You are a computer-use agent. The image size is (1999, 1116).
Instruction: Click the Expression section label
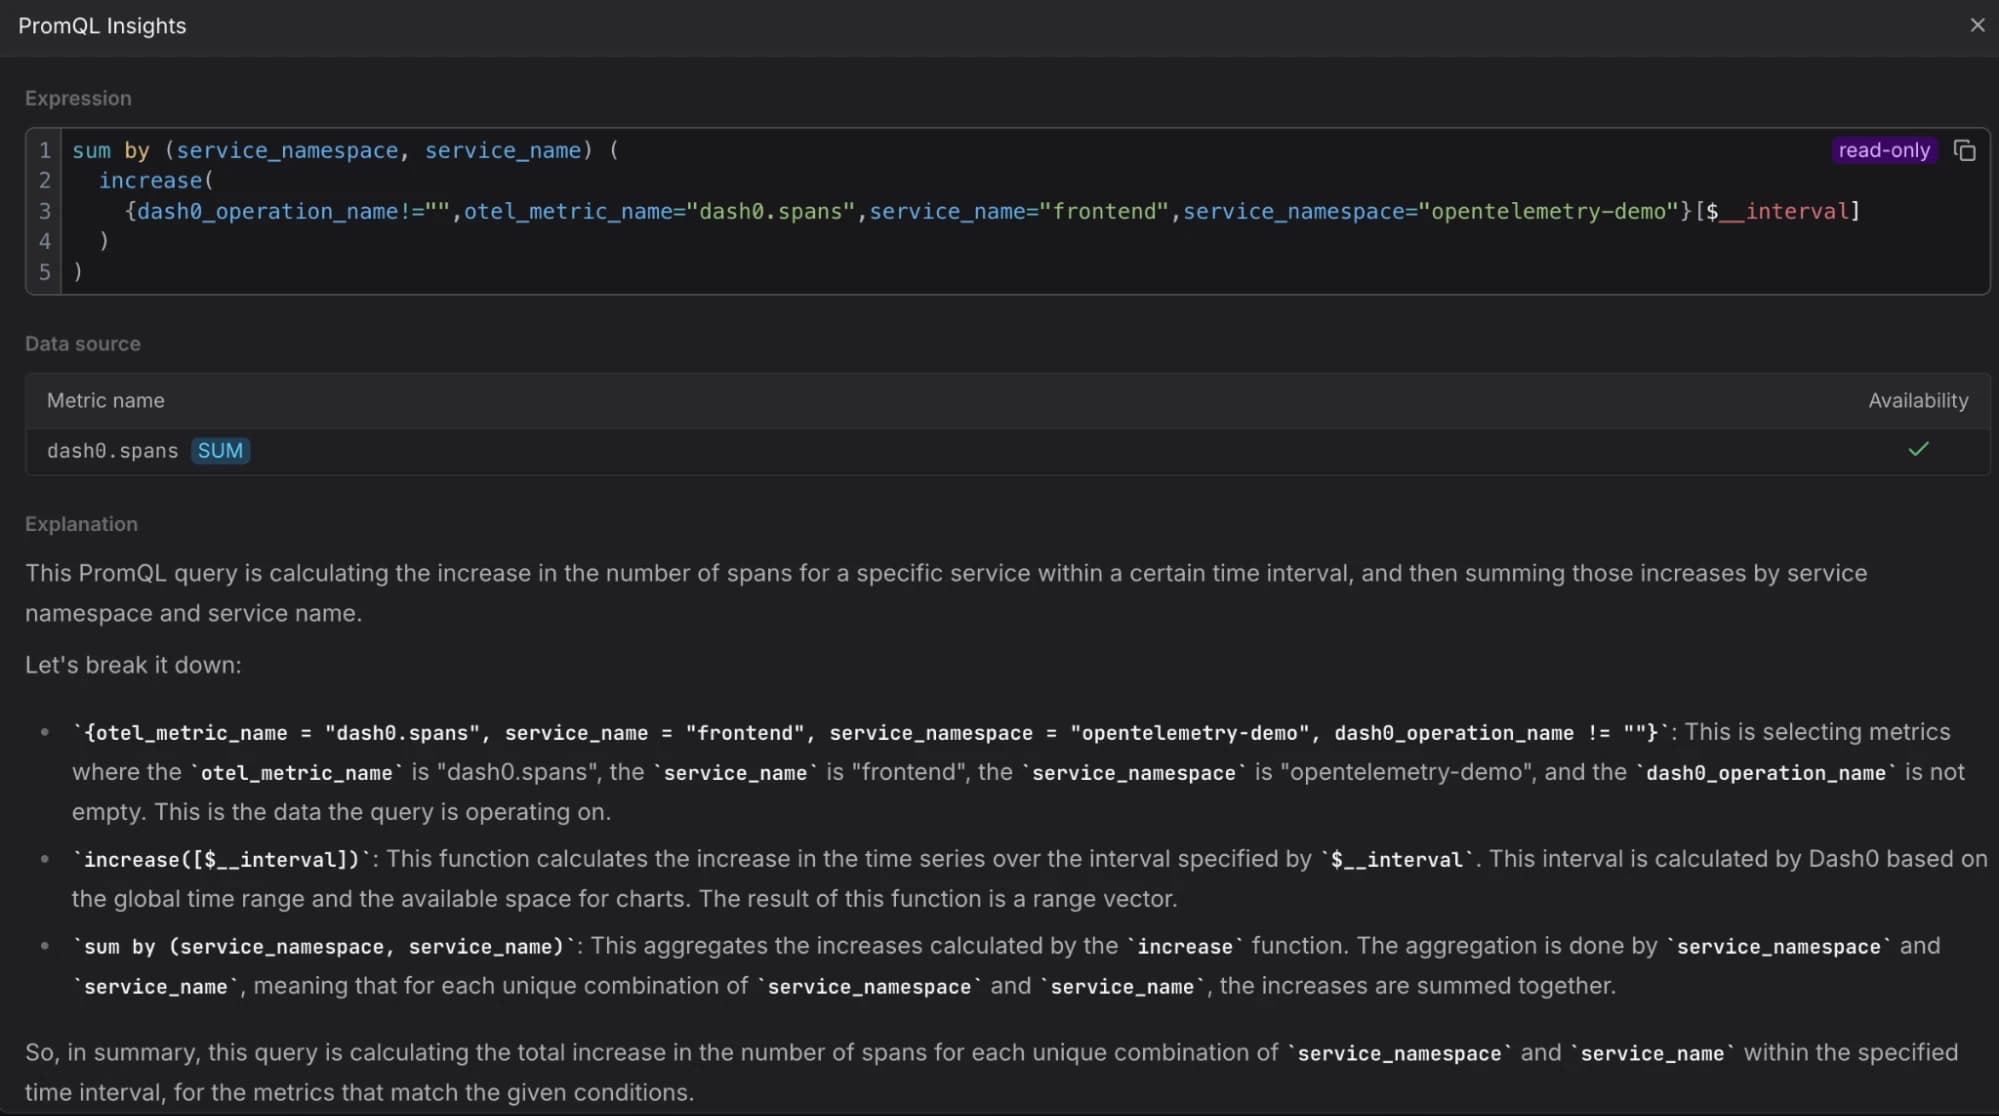tap(78, 98)
